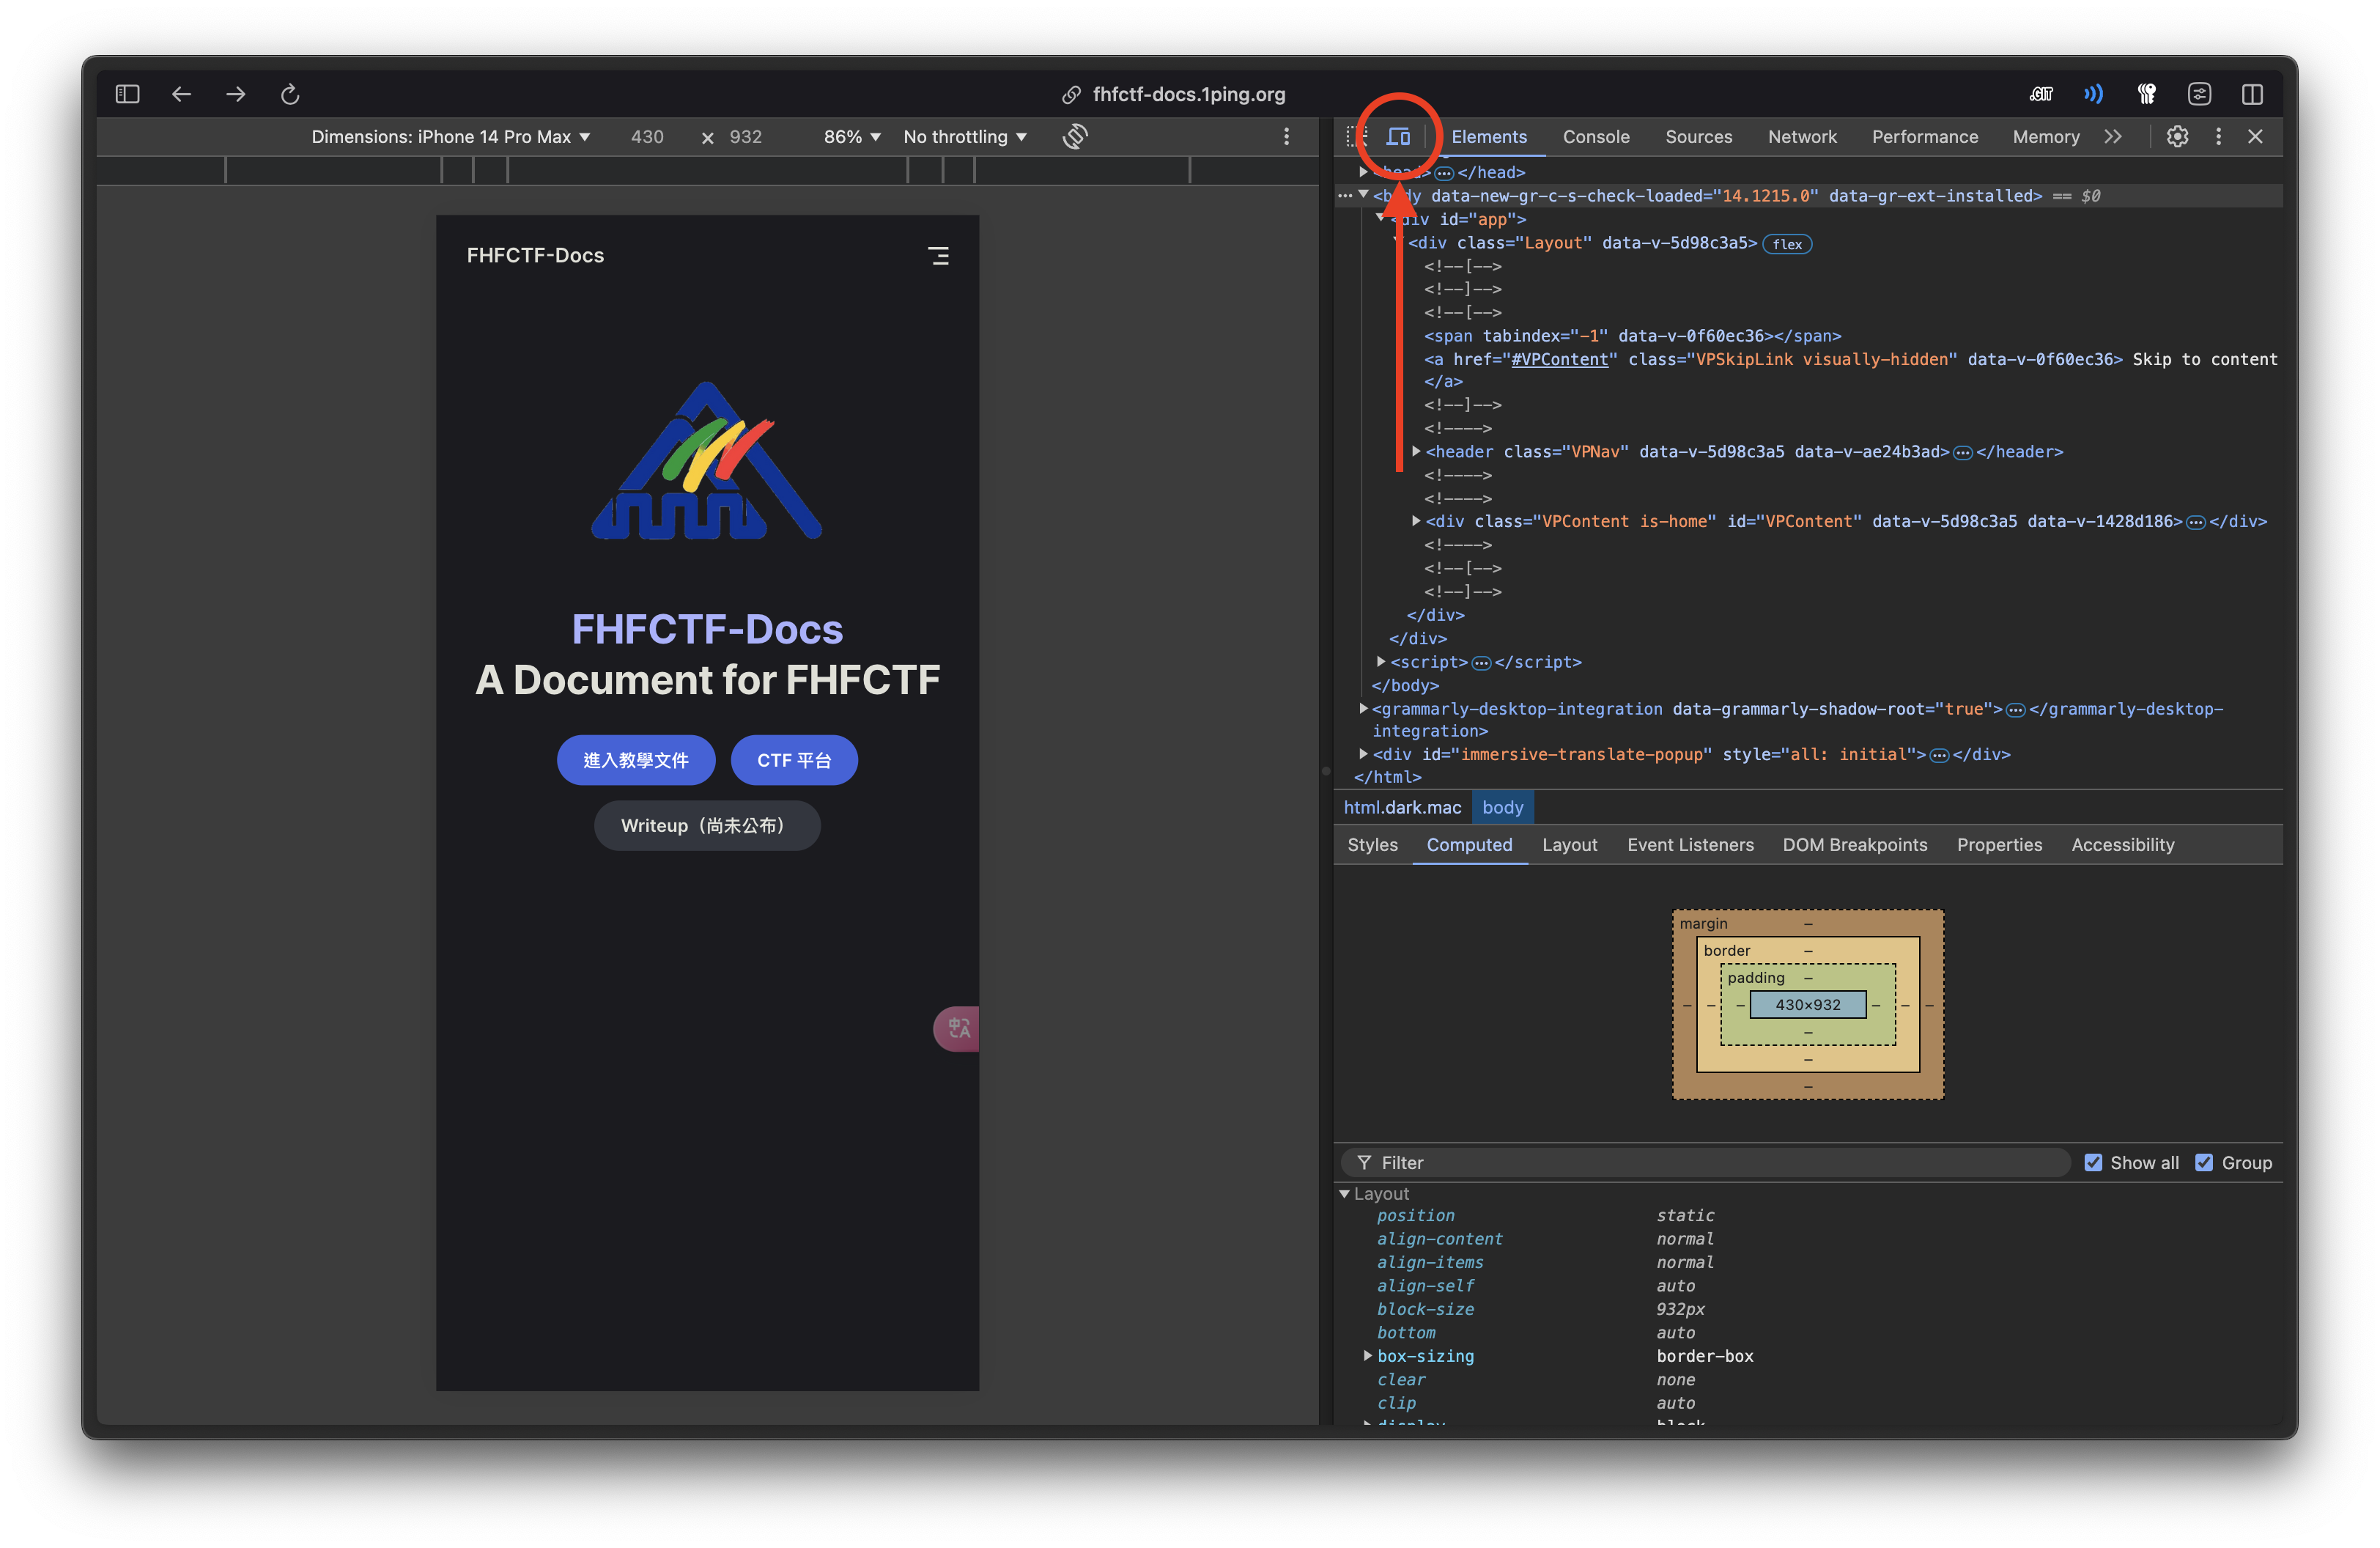Go forward with the right arrow

tap(236, 94)
